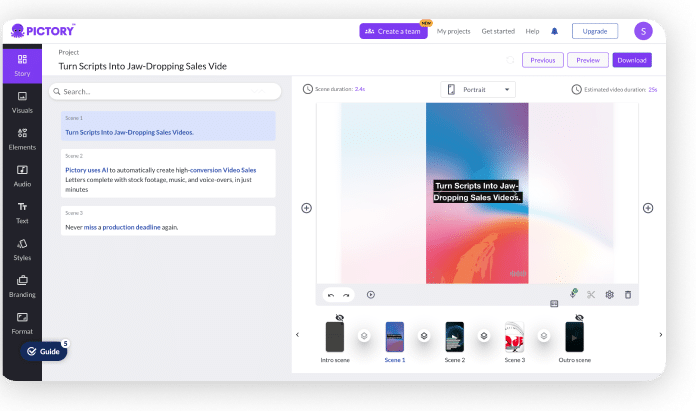Image resolution: width=696 pixels, height=411 pixels.
Task: Click the undo arrow
Action: click(331, 295)
